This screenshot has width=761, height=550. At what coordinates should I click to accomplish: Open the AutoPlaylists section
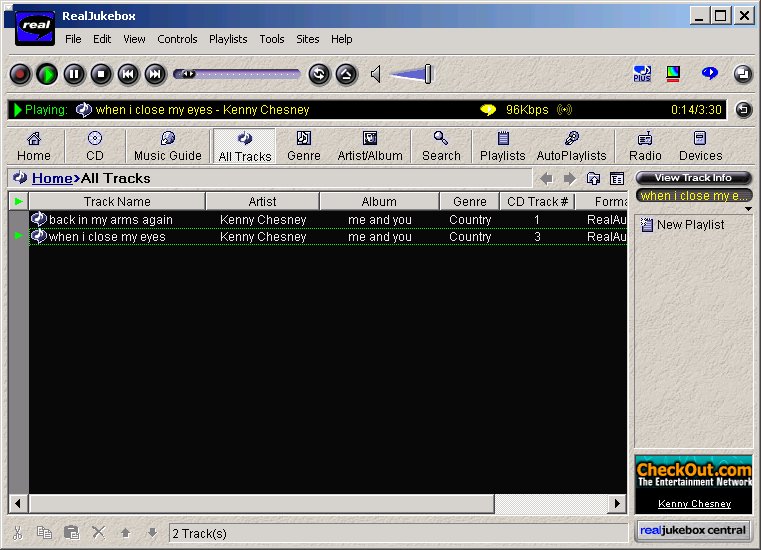pos(571,146)
